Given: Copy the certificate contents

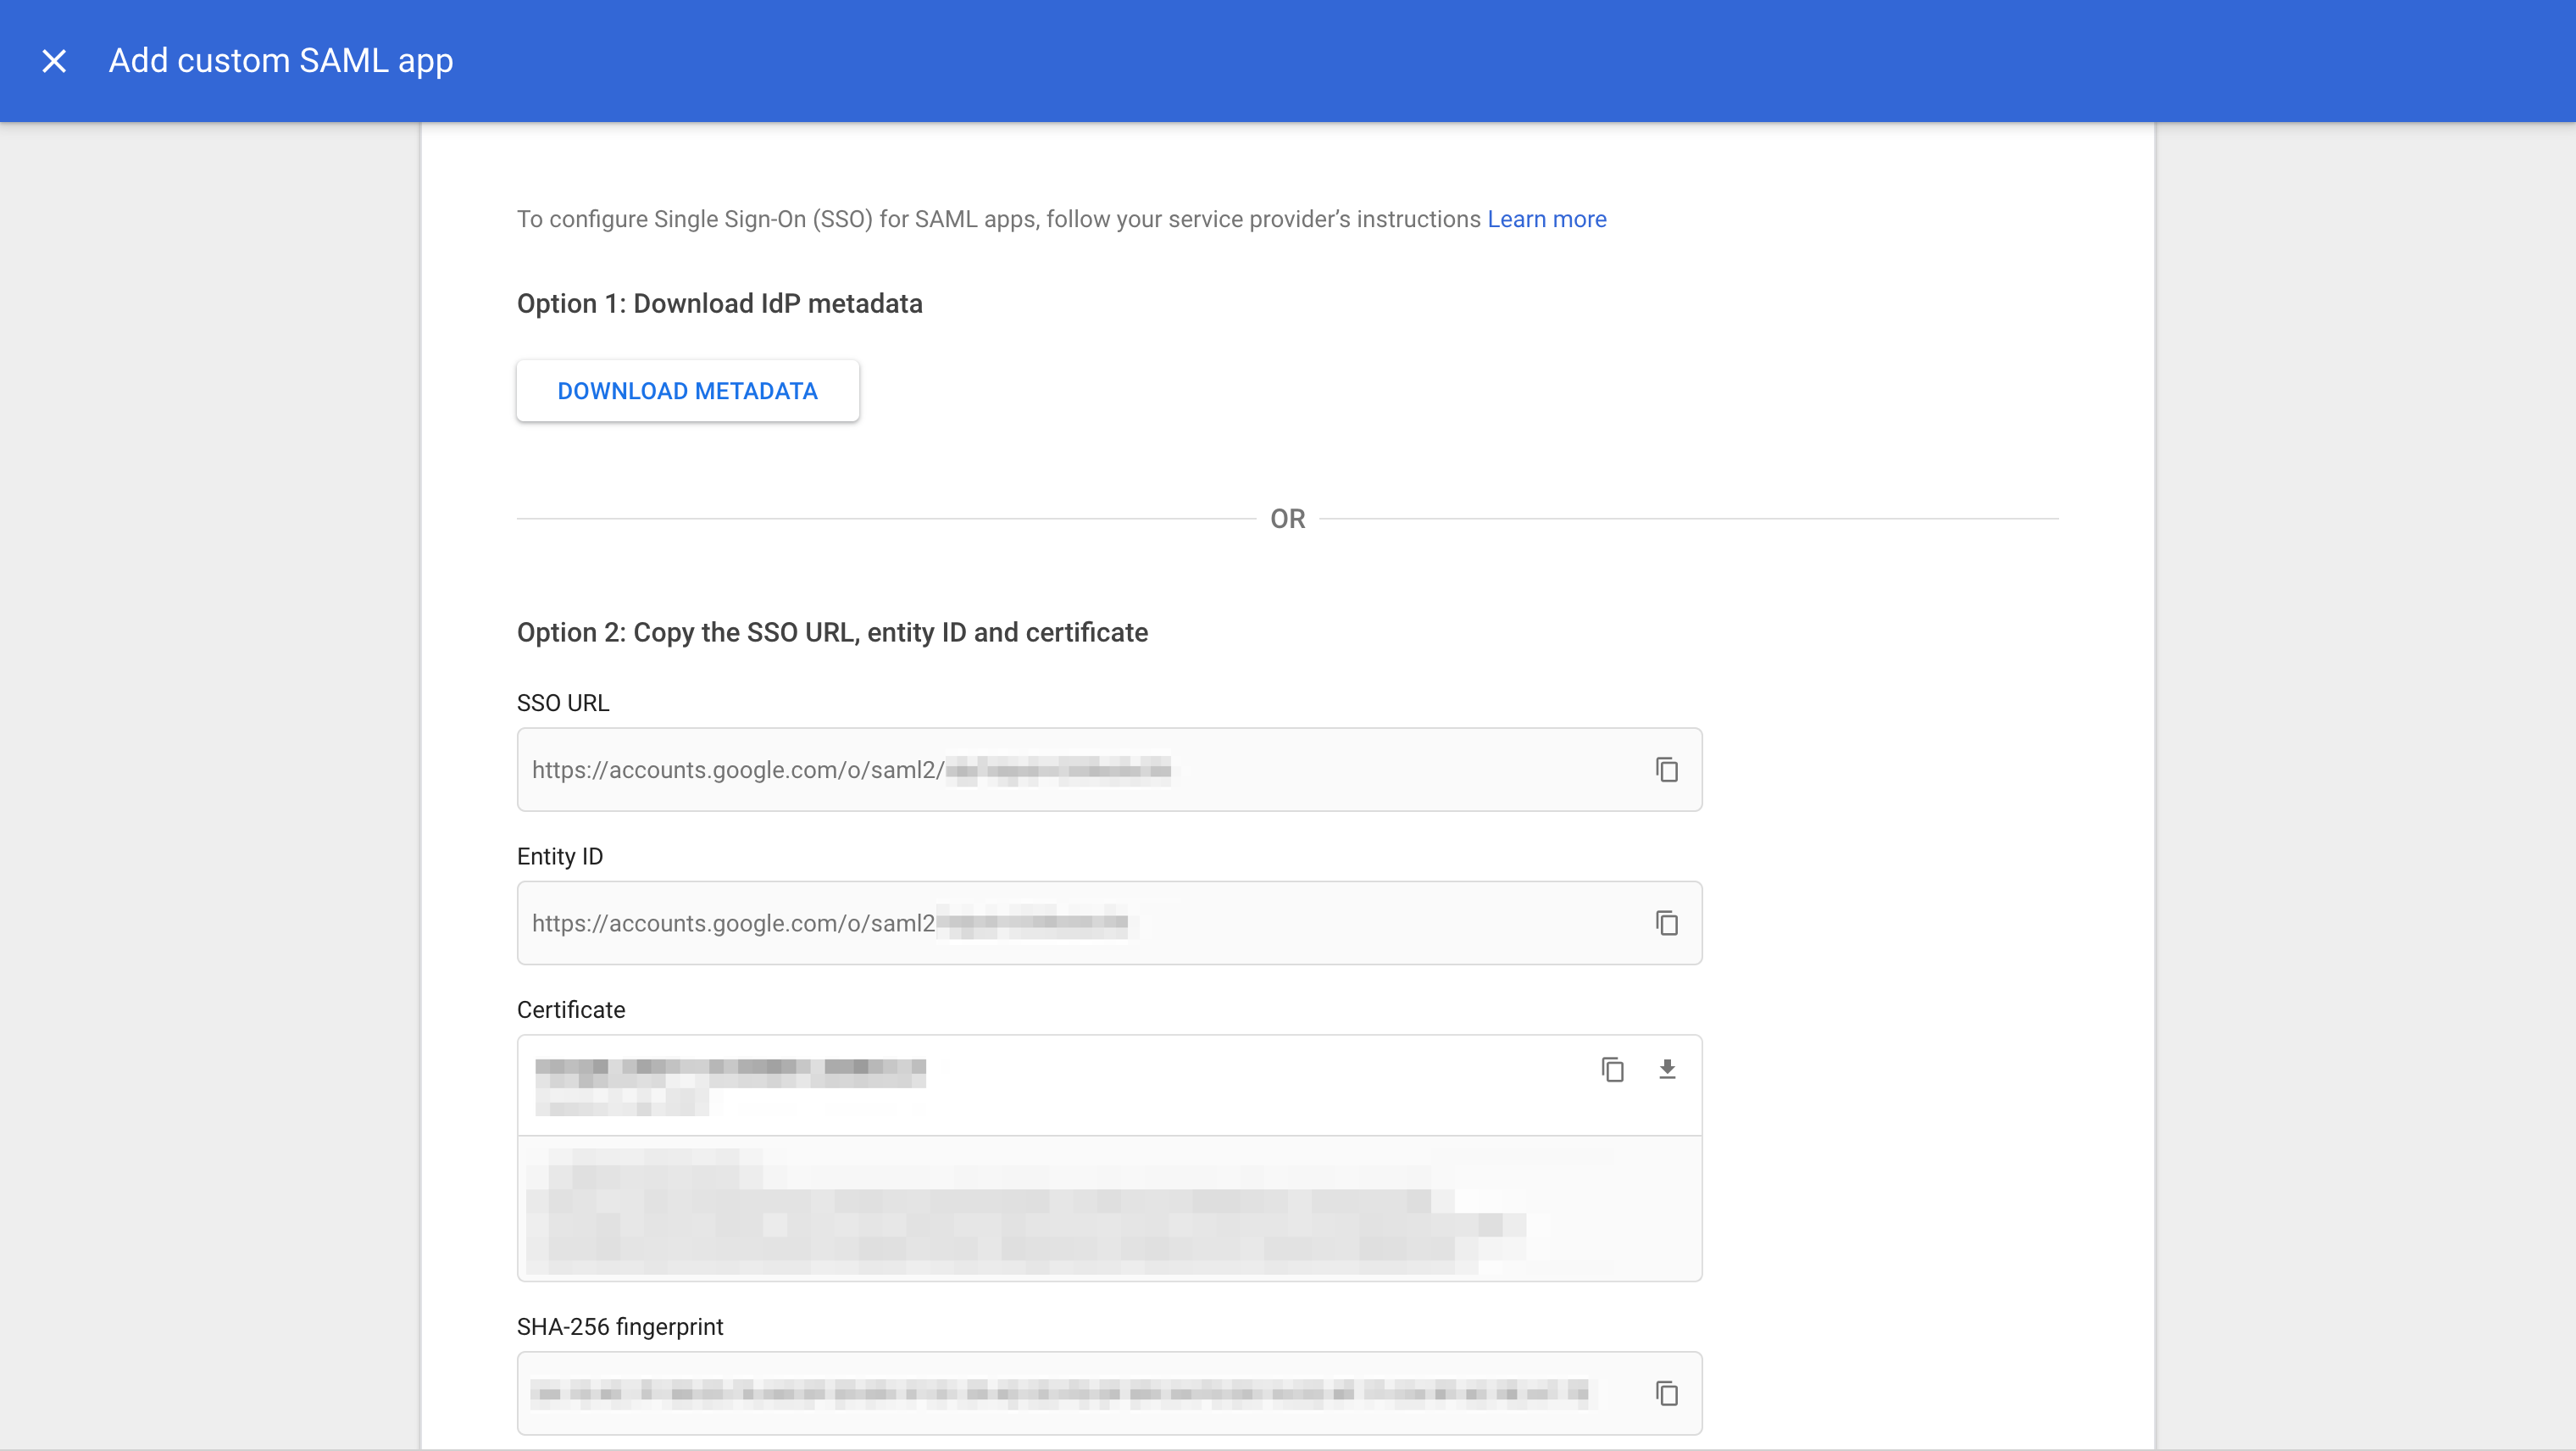Looking at the screenshot, I should click(x=1612, y=1069).
